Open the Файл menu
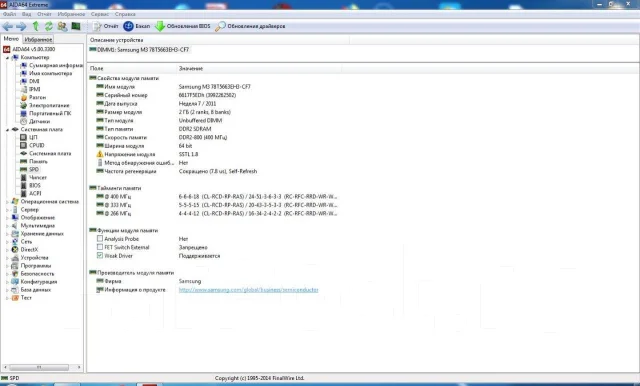Image resolution: width=640 pixels, height=386 pixels. [x=9, y=14]
